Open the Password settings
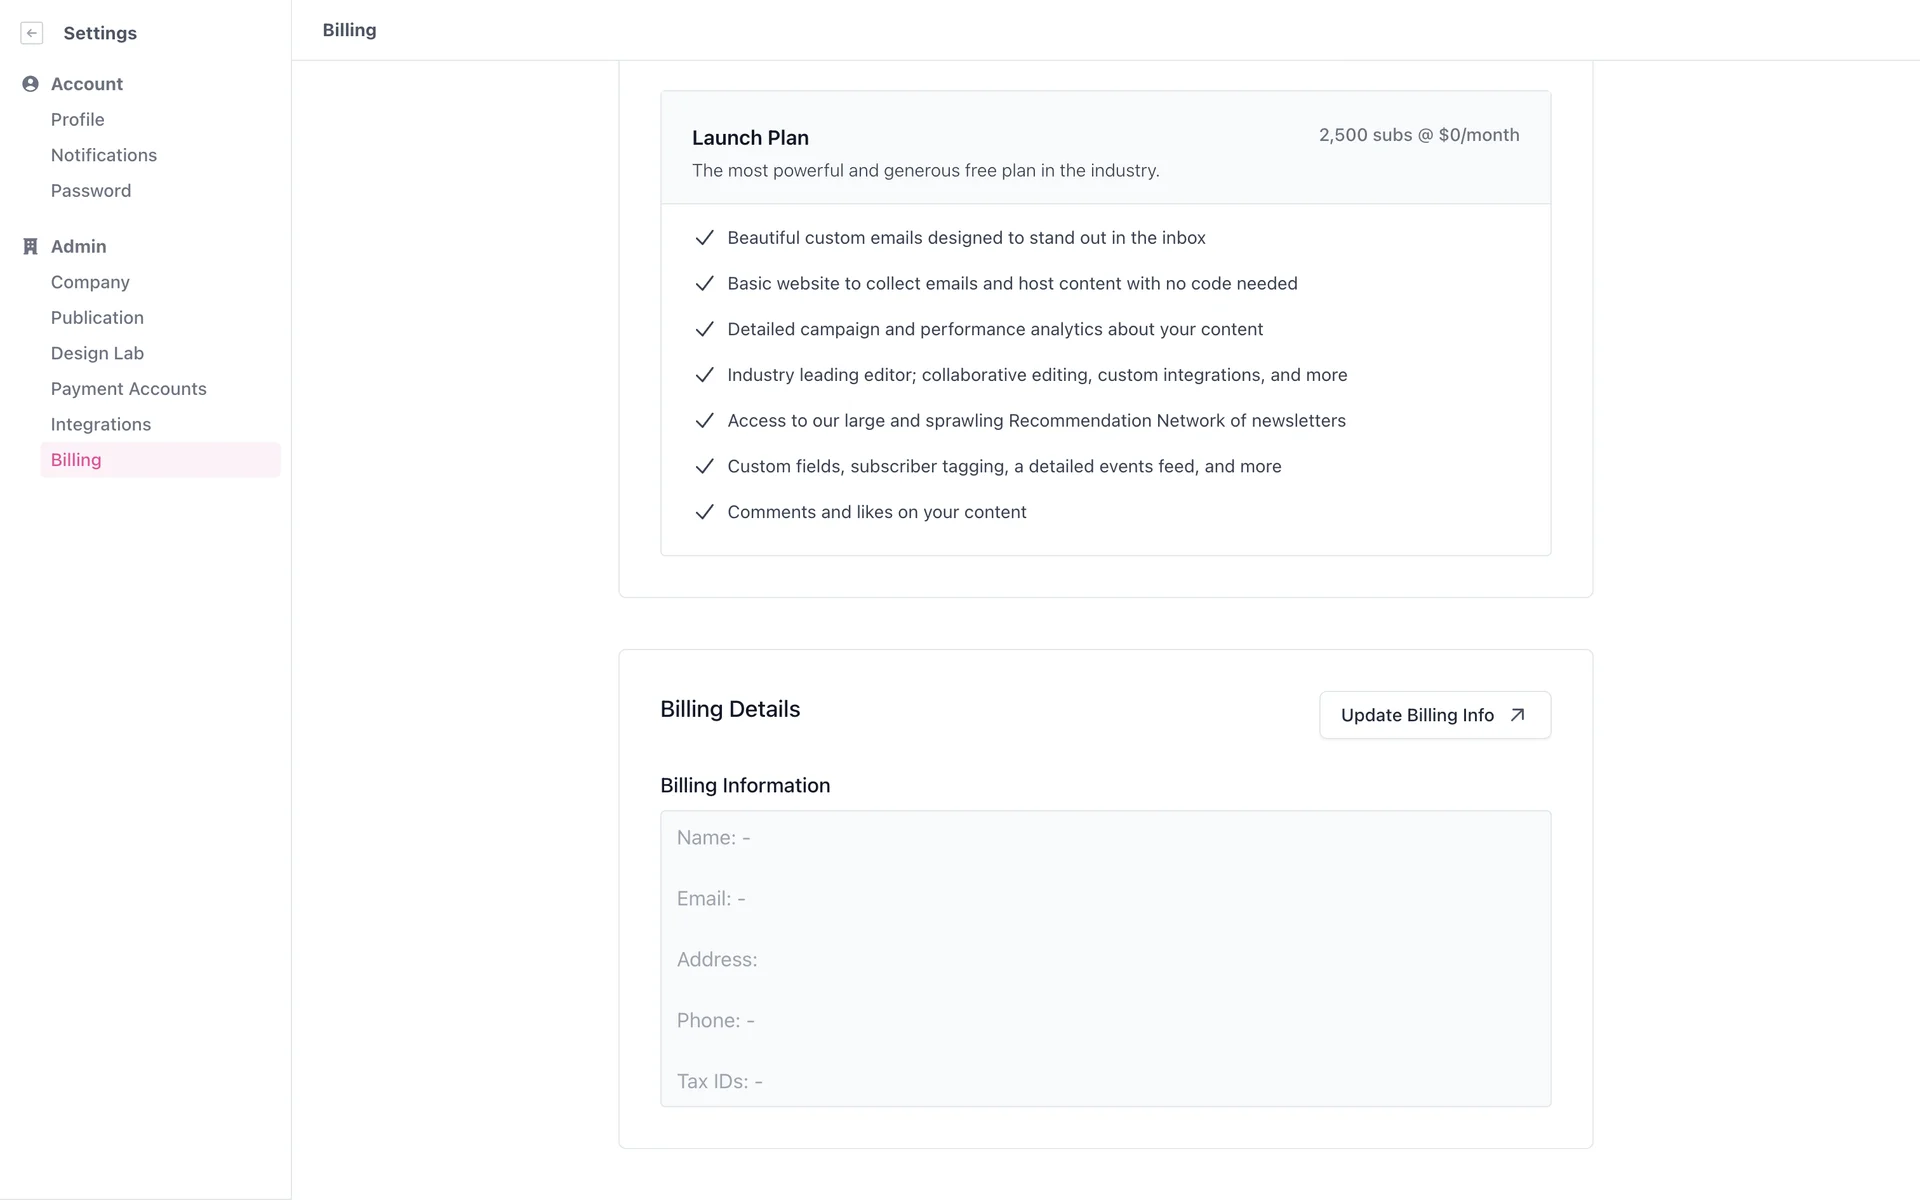Viewport: 1920px width, 1200px height. click(91, 191)
